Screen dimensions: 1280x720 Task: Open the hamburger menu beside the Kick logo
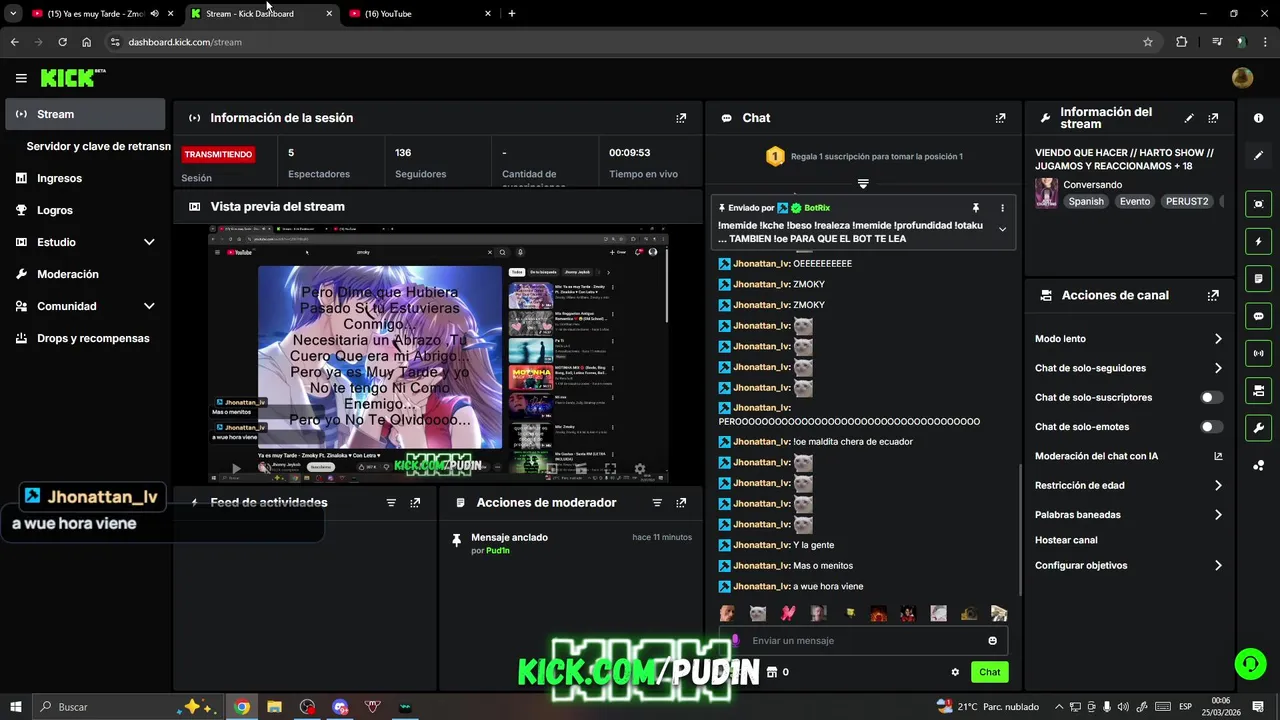point(21,78)
